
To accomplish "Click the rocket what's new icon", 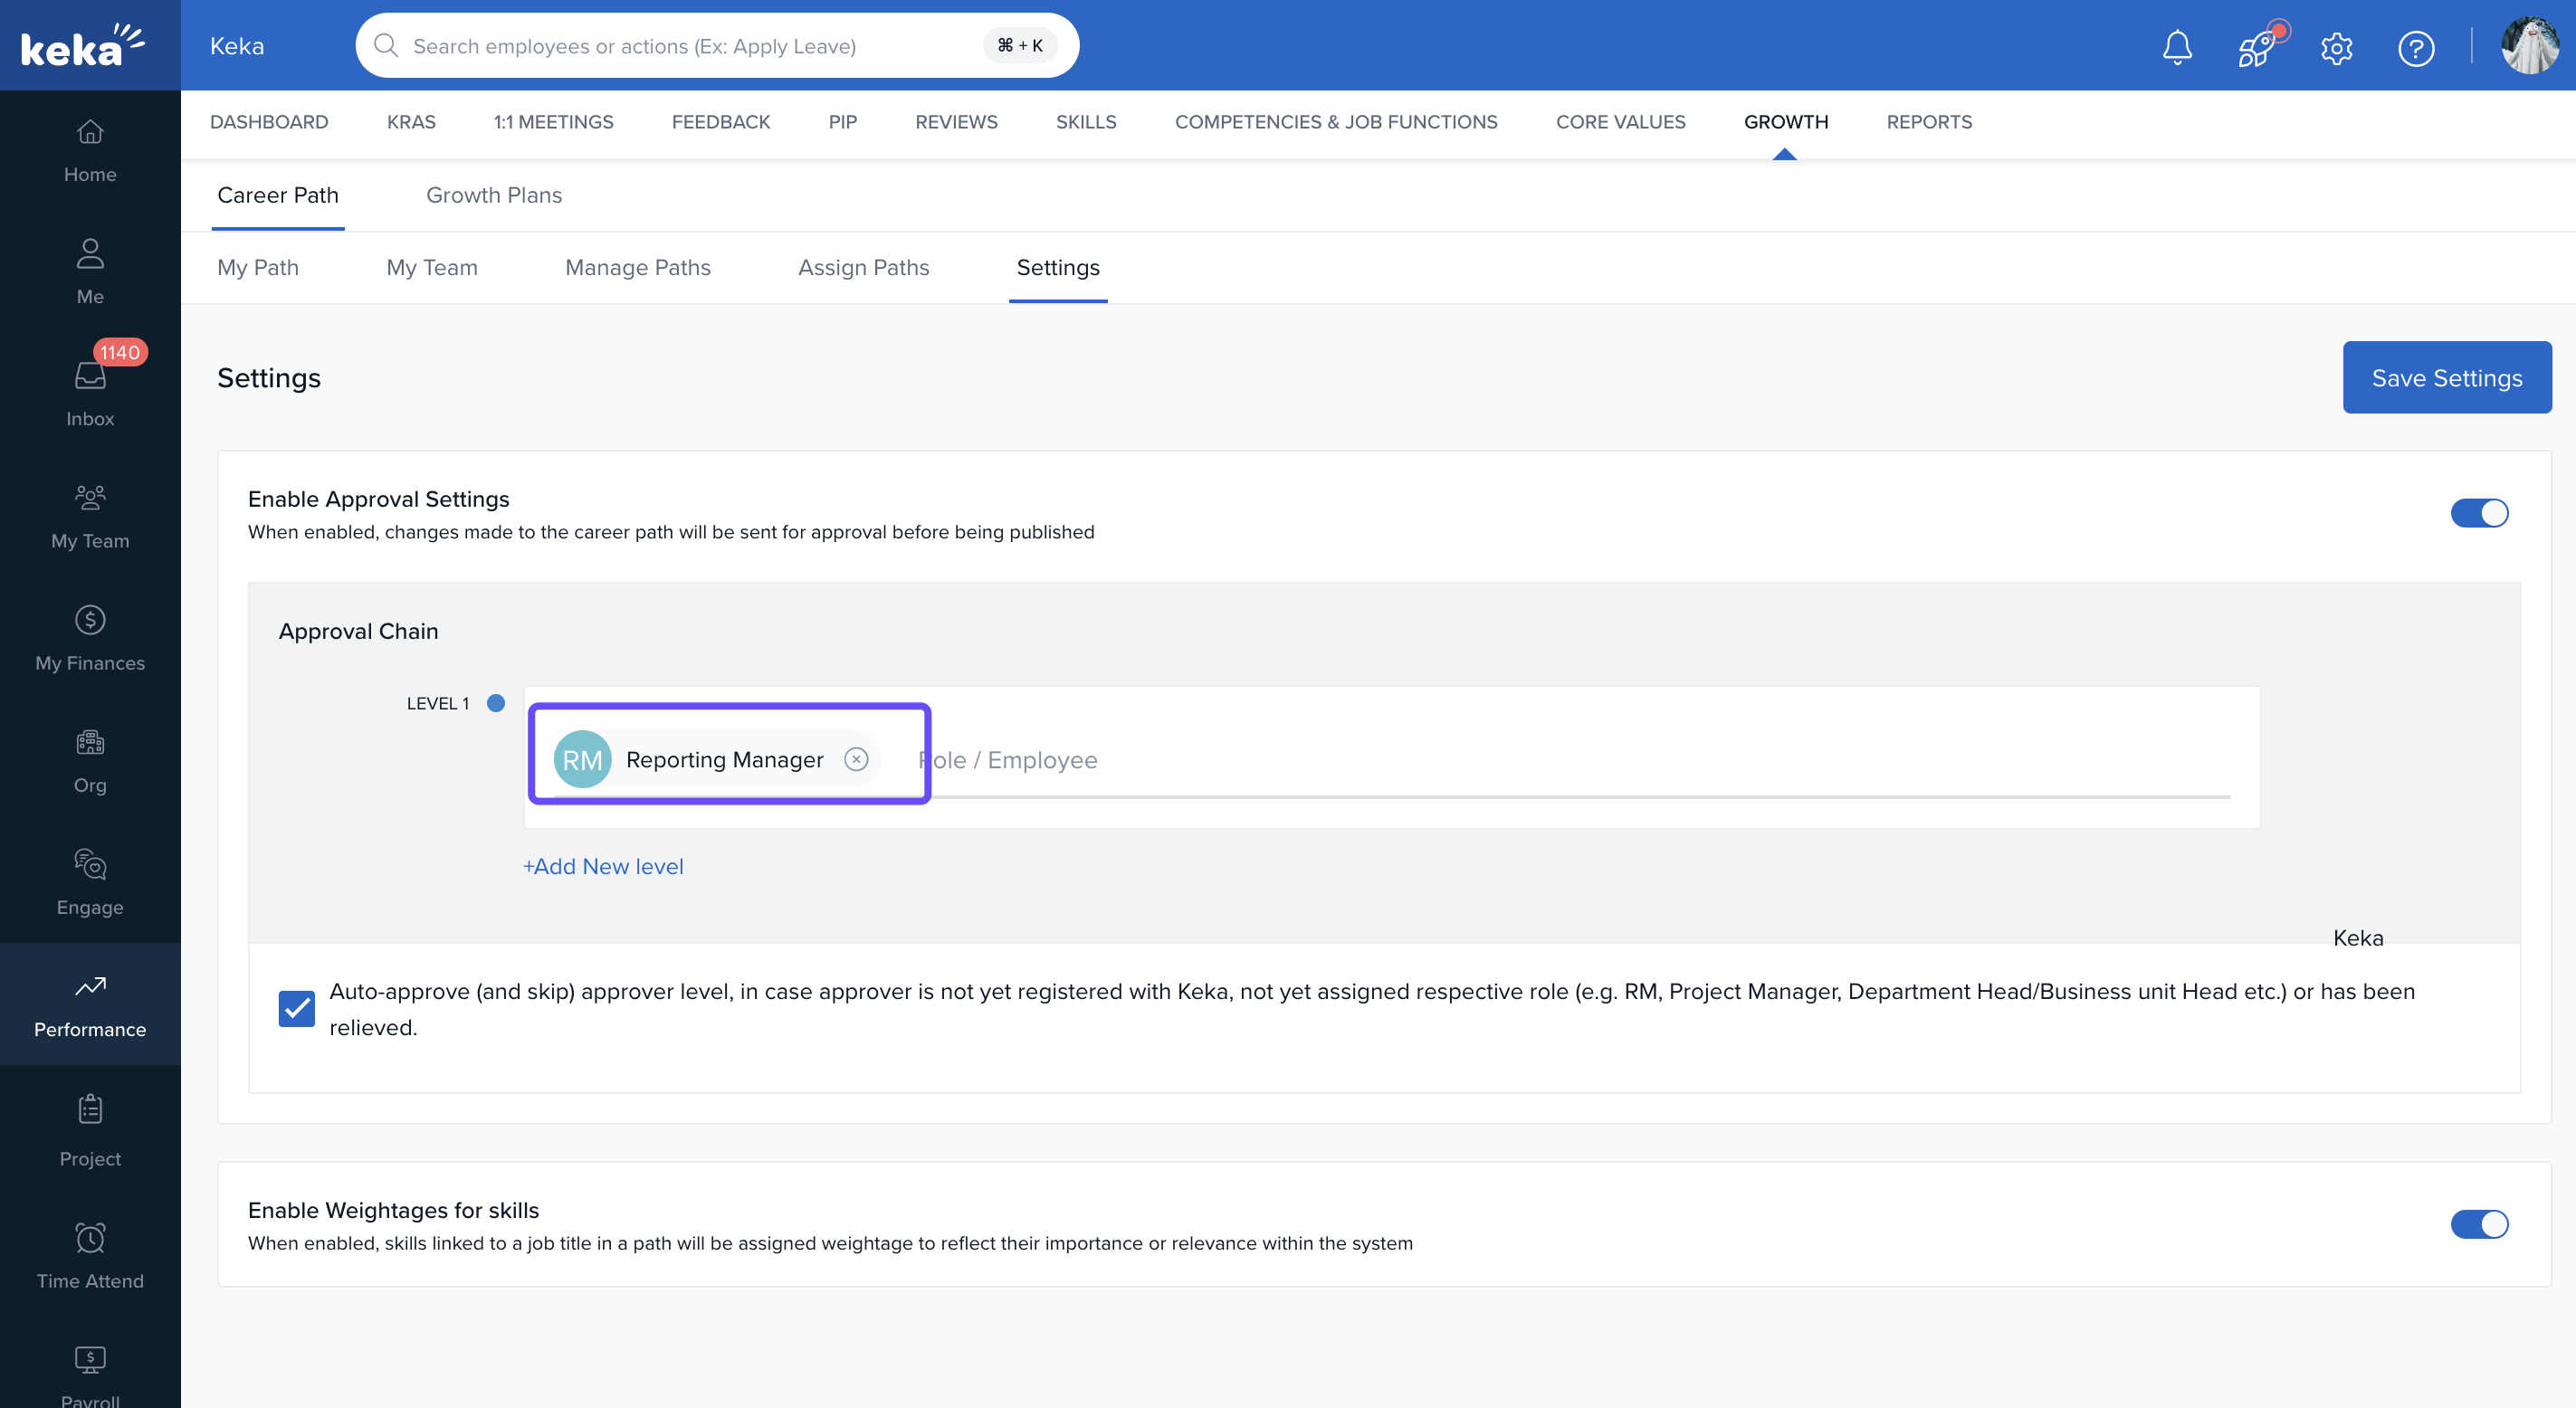I will 2256,47.
